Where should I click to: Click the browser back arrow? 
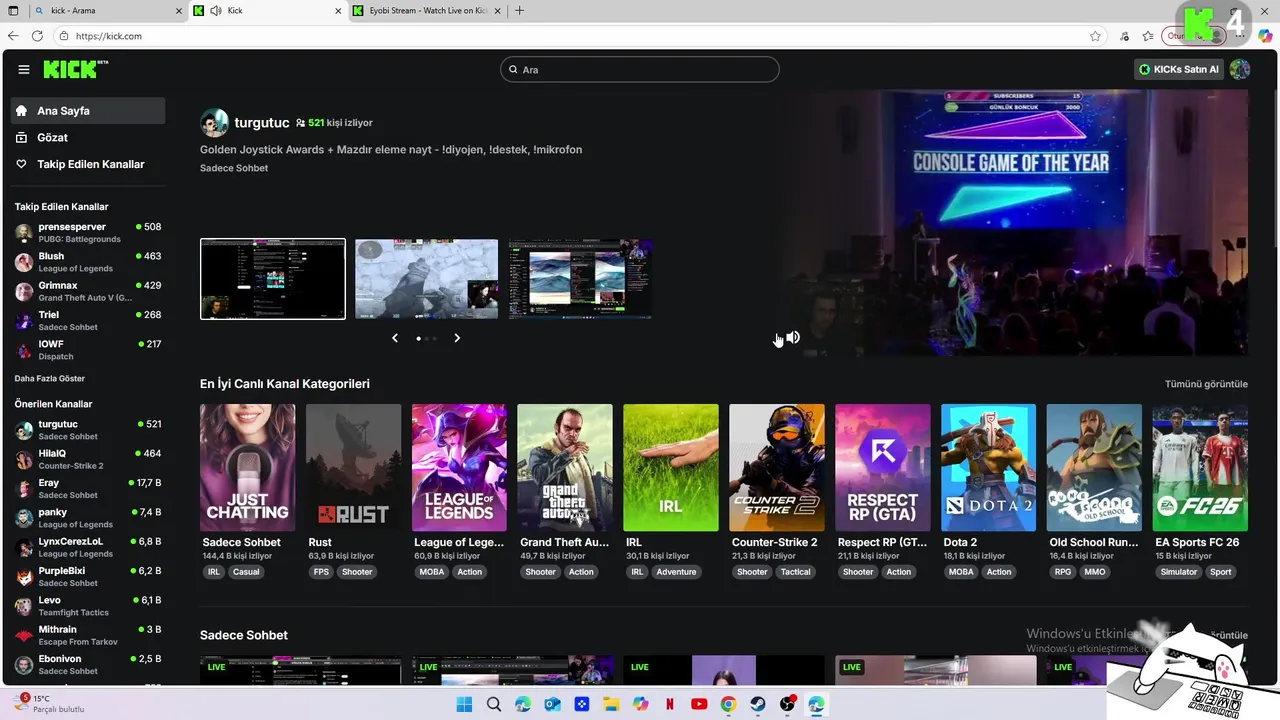14,36
